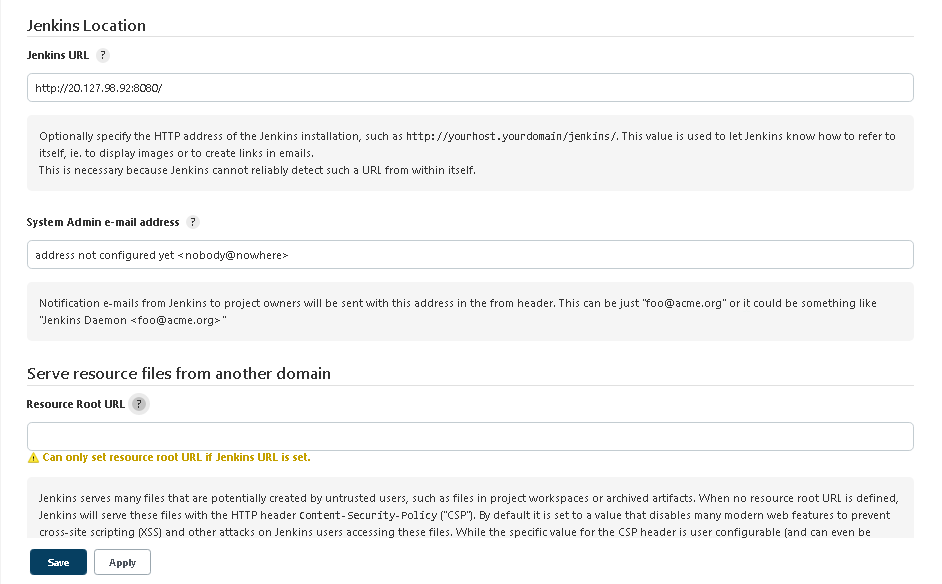
Task: Click the 'Serve resource files from another domain' heading
Action: pos(178,374)
